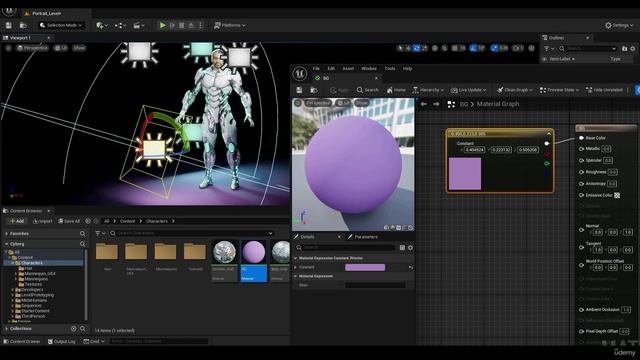Open the Perspective menu in the main viewport
This screenshot has height=360, width=640.
point(32,48)
